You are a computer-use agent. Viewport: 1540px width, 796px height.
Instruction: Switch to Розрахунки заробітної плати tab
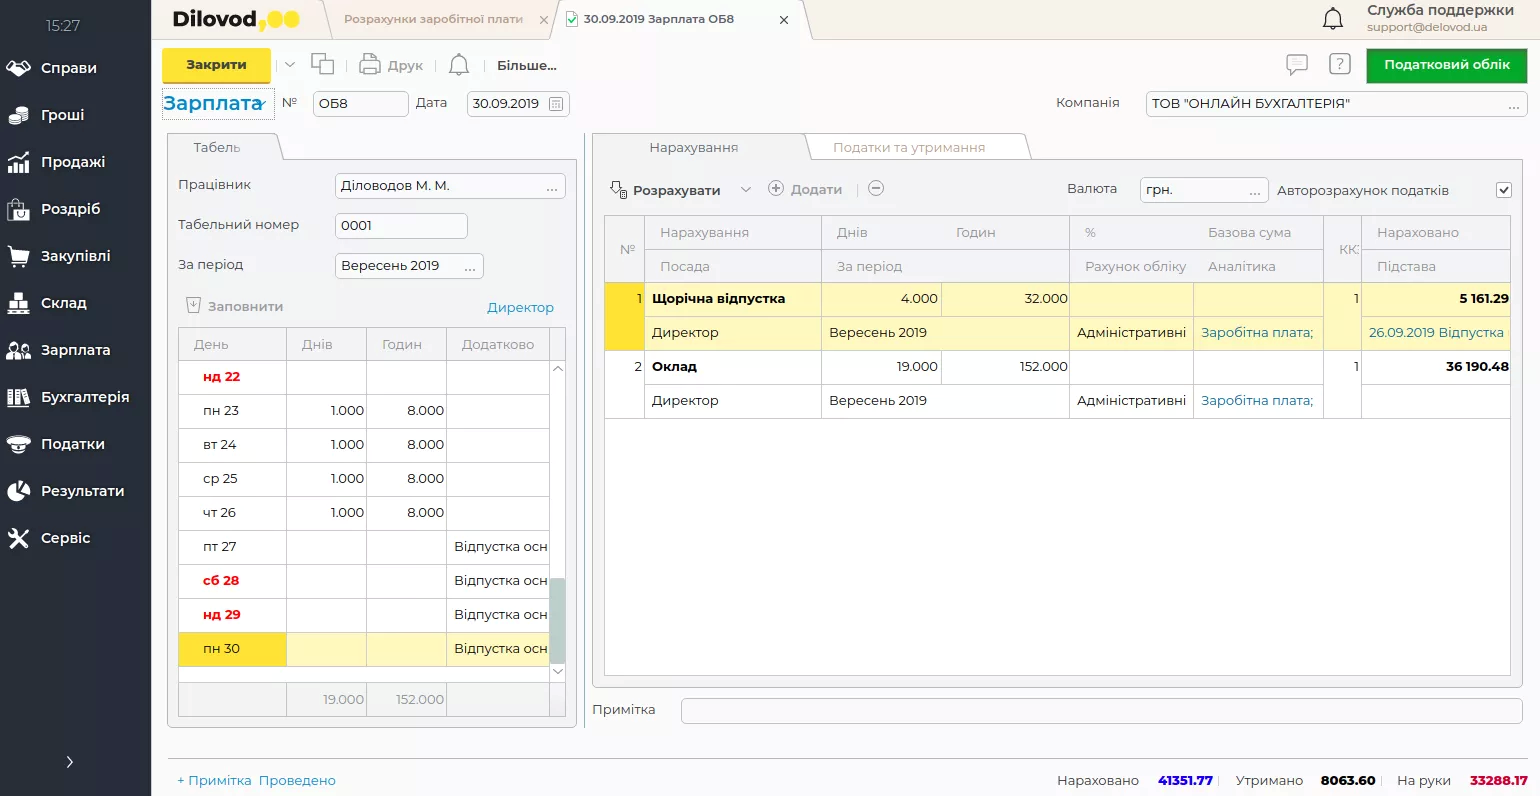tap(432, 19)
